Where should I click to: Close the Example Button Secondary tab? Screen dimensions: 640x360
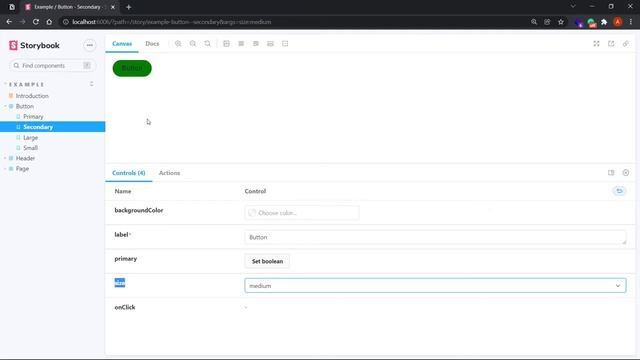(x=113, y=7)
